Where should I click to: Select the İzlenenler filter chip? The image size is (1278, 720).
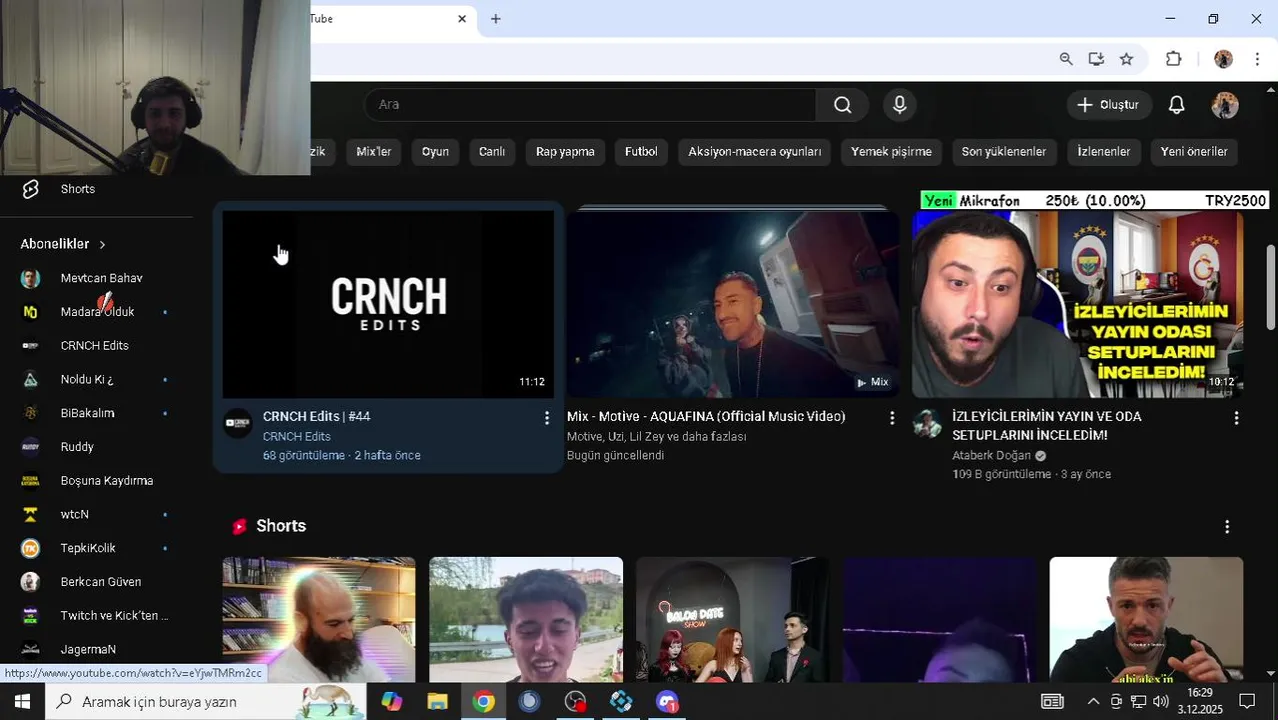[1104, 152]
